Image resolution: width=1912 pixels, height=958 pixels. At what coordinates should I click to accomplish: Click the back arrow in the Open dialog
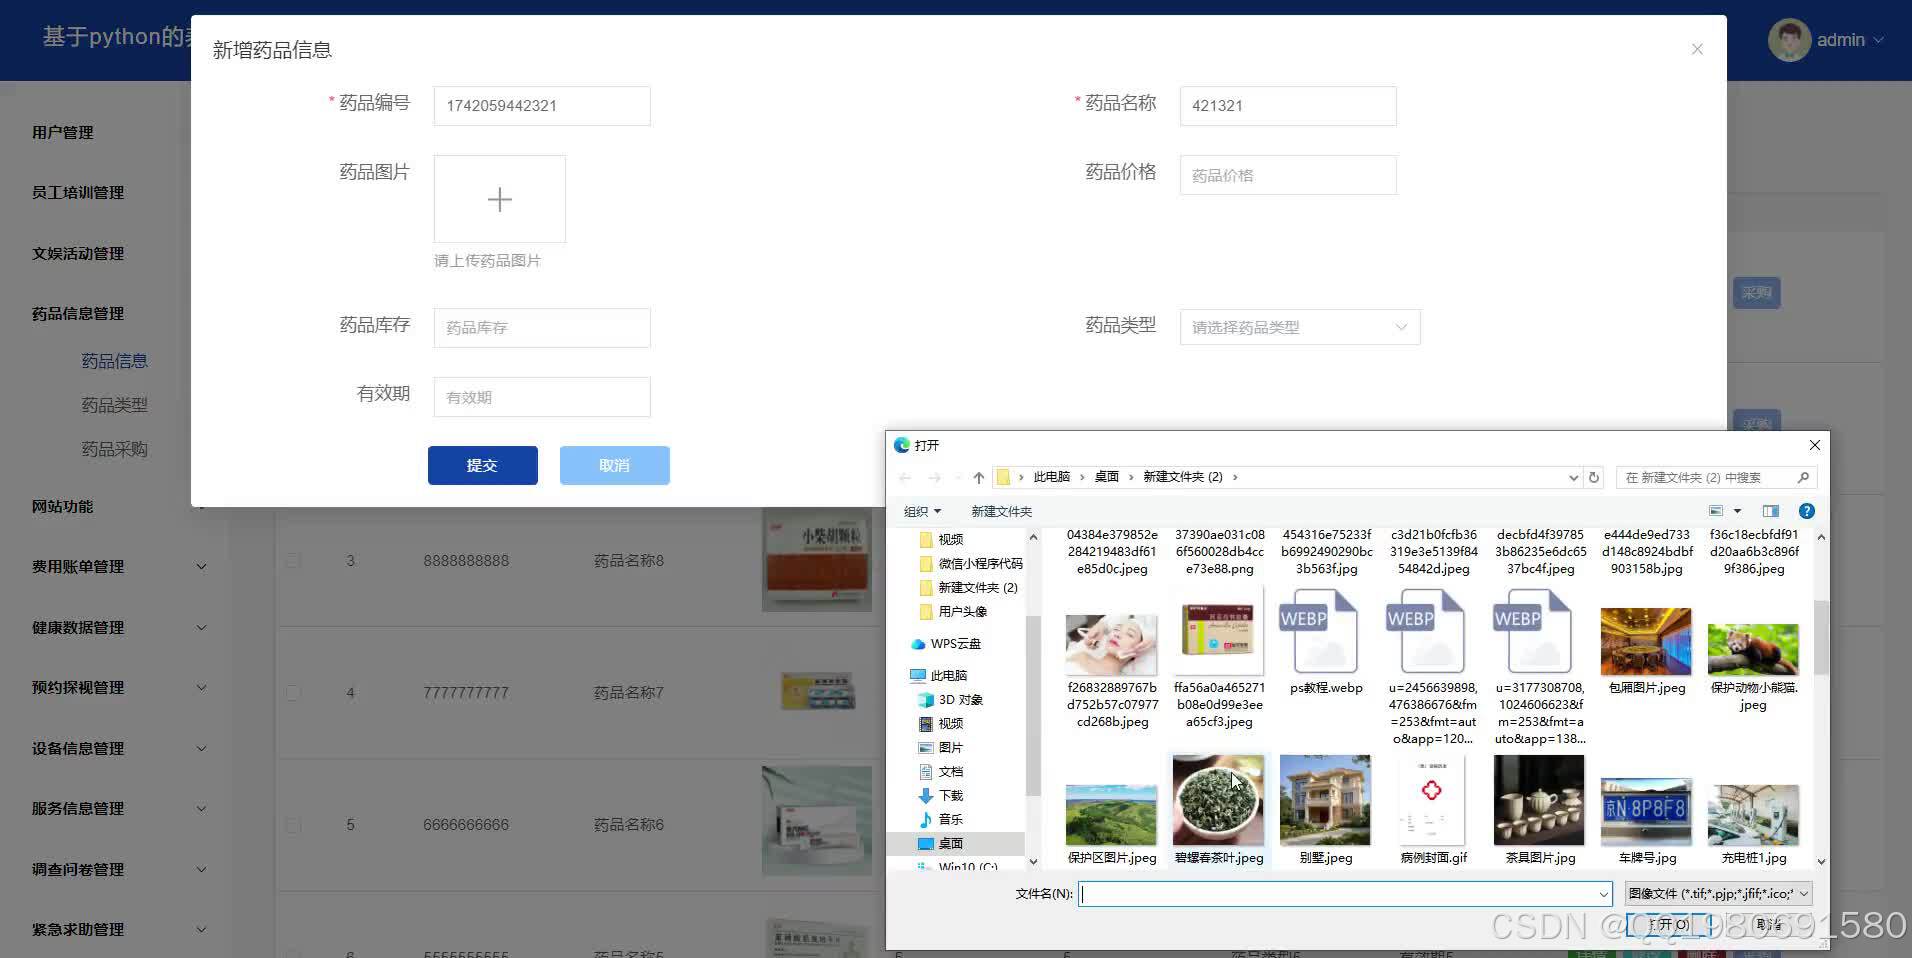tap(905, 477)
